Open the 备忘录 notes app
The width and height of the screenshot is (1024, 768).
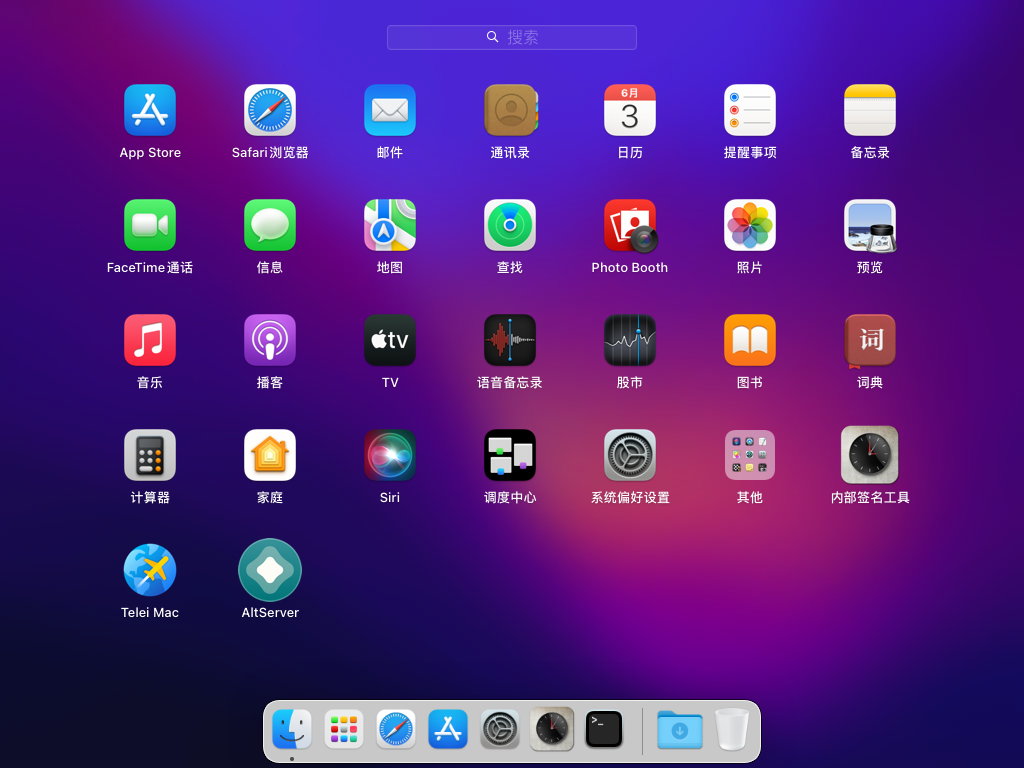tap(870, 110)
